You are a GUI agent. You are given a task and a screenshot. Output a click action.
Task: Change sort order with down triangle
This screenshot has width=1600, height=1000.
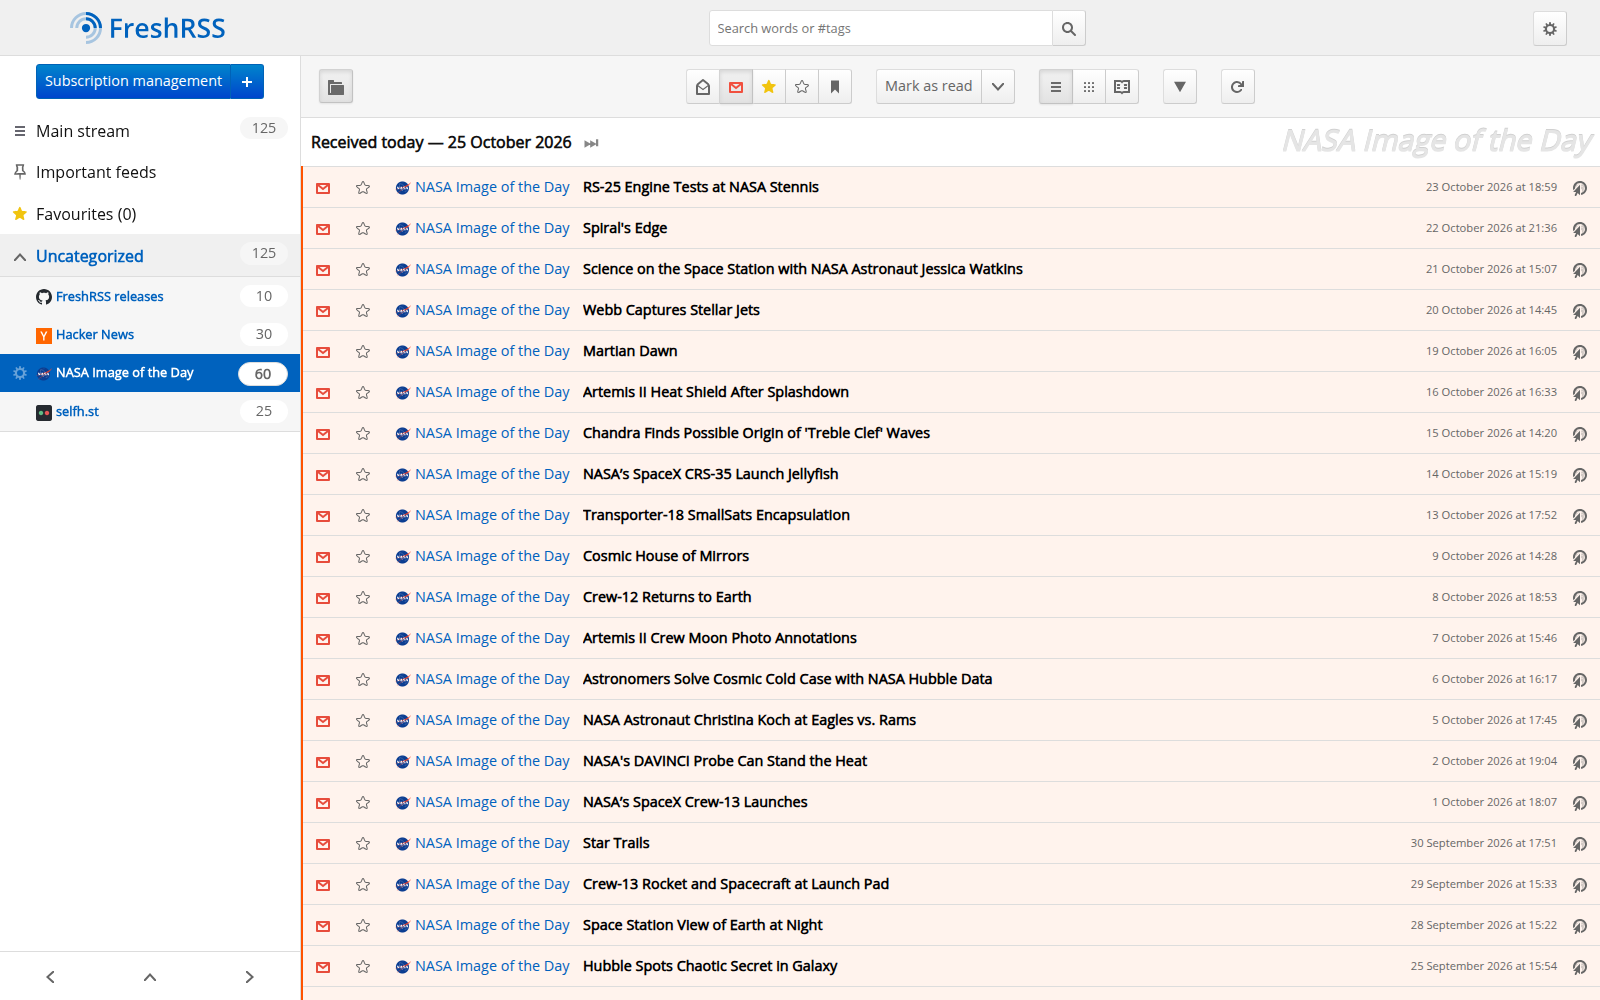tap(1180, 87)
